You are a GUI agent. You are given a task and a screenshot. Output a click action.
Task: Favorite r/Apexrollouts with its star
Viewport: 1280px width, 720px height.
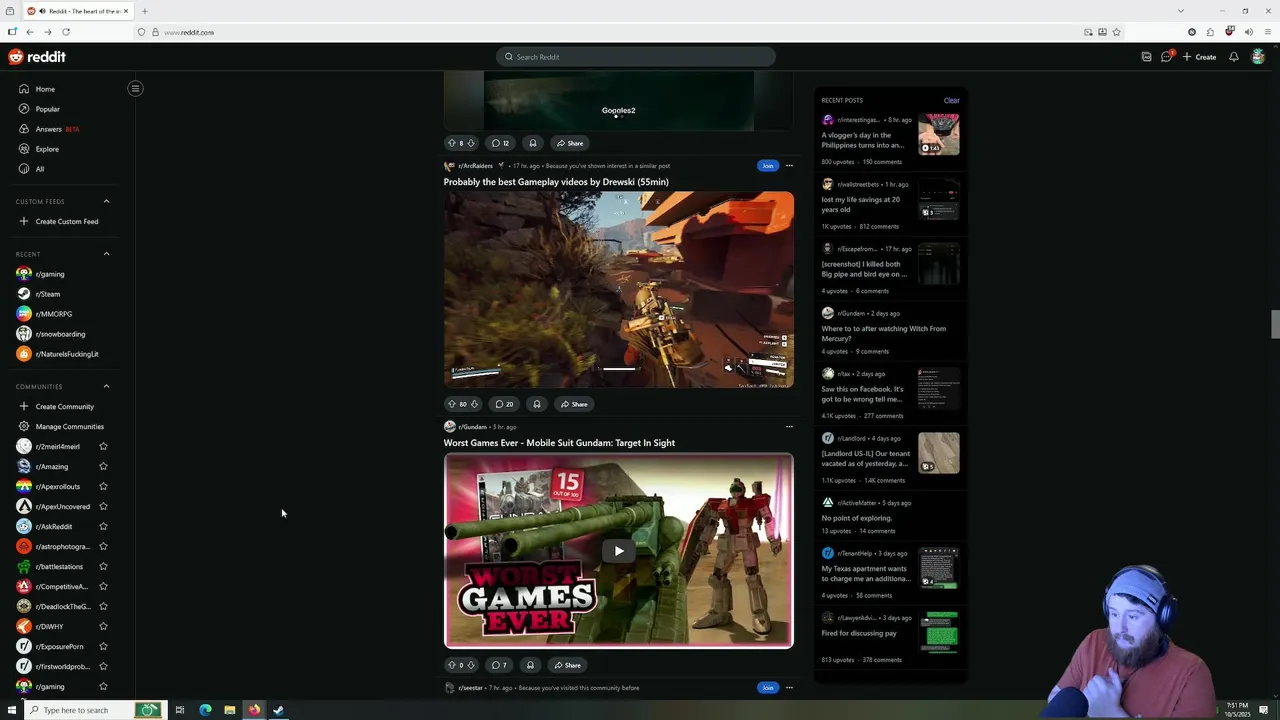(103, 487)
